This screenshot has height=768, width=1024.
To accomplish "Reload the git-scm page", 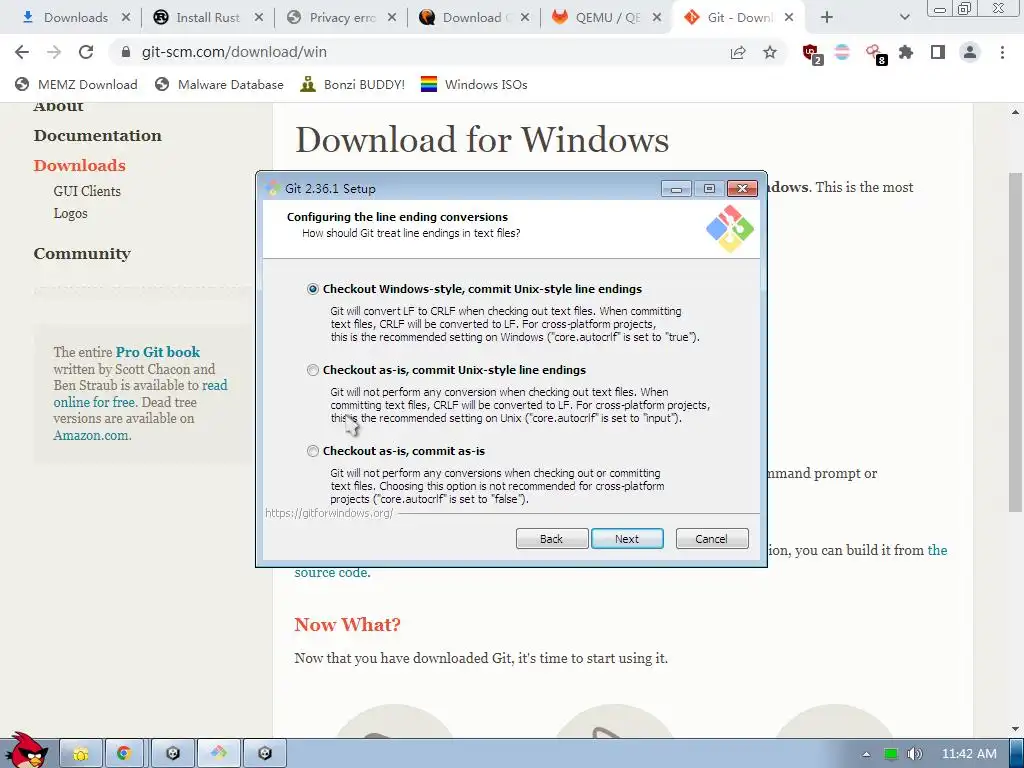I will point(86,52).
